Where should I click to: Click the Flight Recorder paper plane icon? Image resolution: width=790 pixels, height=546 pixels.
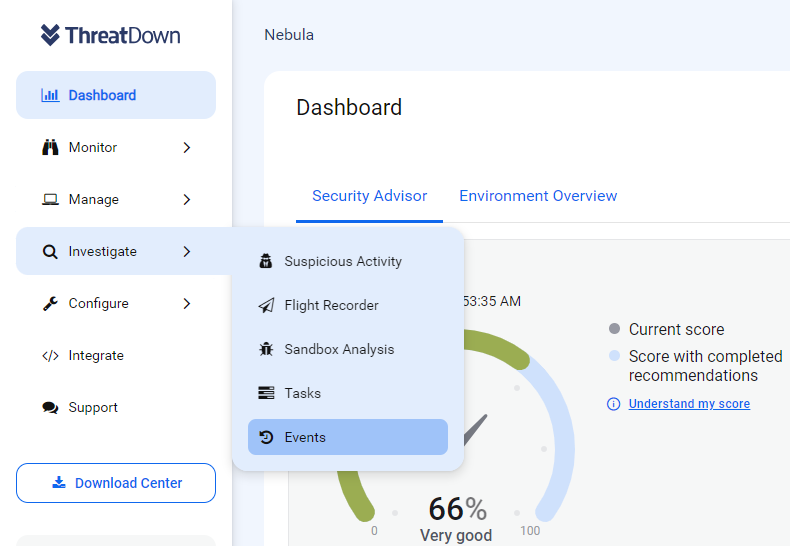point(266,305)
